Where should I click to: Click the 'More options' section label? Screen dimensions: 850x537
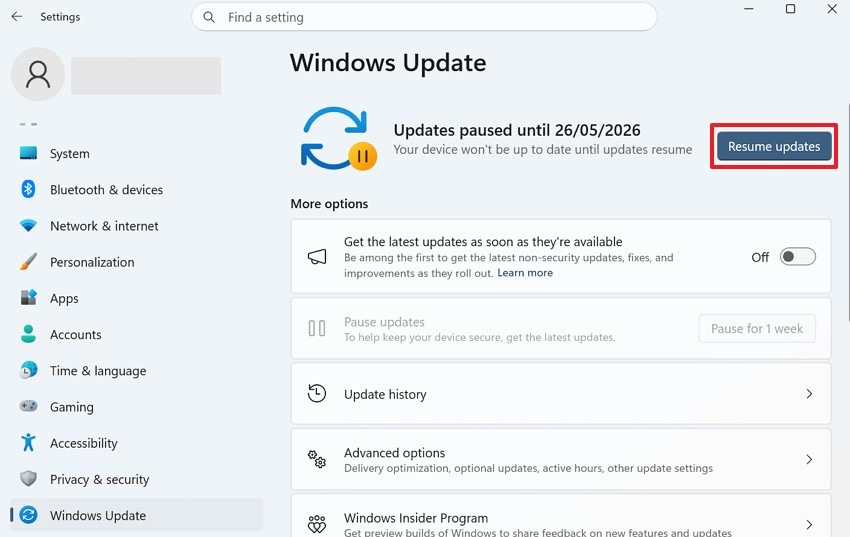[x=329, y=204]
